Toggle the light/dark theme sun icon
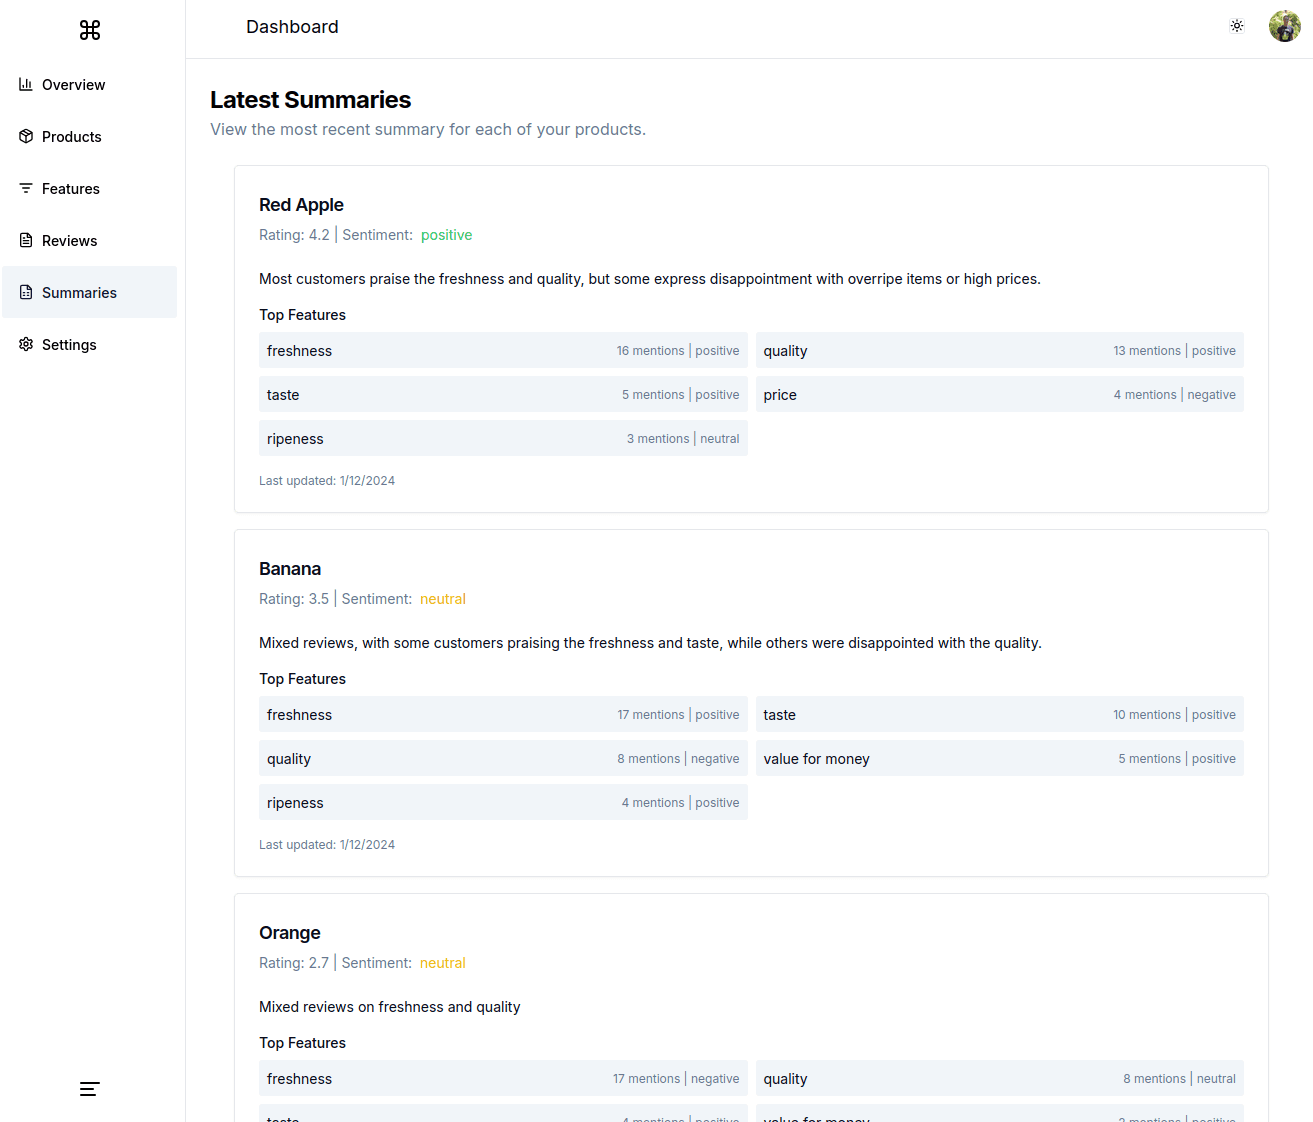Screen dimensions: 1313x1122 pyautogui.click(x=1237, y=26)
